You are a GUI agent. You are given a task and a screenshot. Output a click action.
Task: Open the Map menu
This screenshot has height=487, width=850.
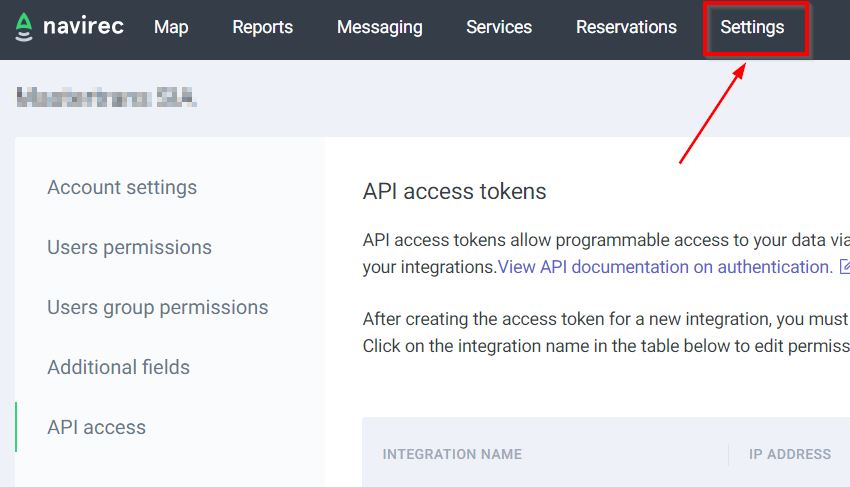pyautogui.click(x=171, y=27)
